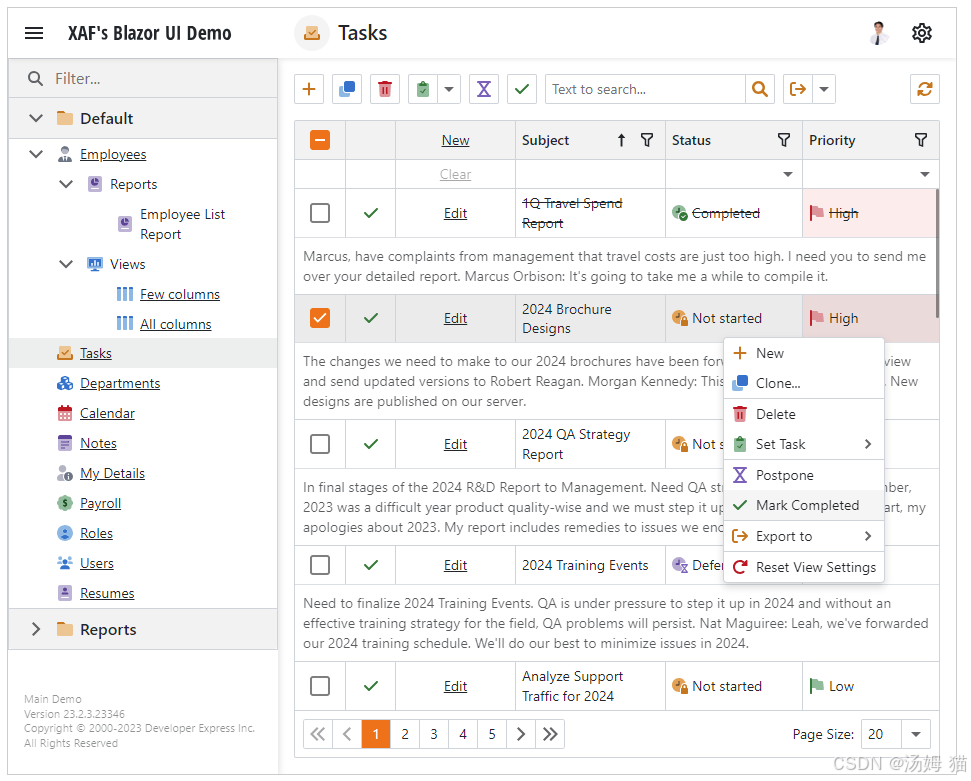This screenshot has height=781, width=971.
Task: Click Edit for 2024 Brochure Designs
Action: [455, 318]
